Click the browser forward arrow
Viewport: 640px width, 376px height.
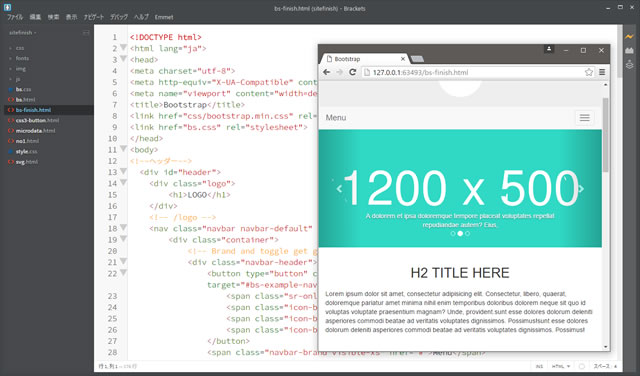[339, 72]
